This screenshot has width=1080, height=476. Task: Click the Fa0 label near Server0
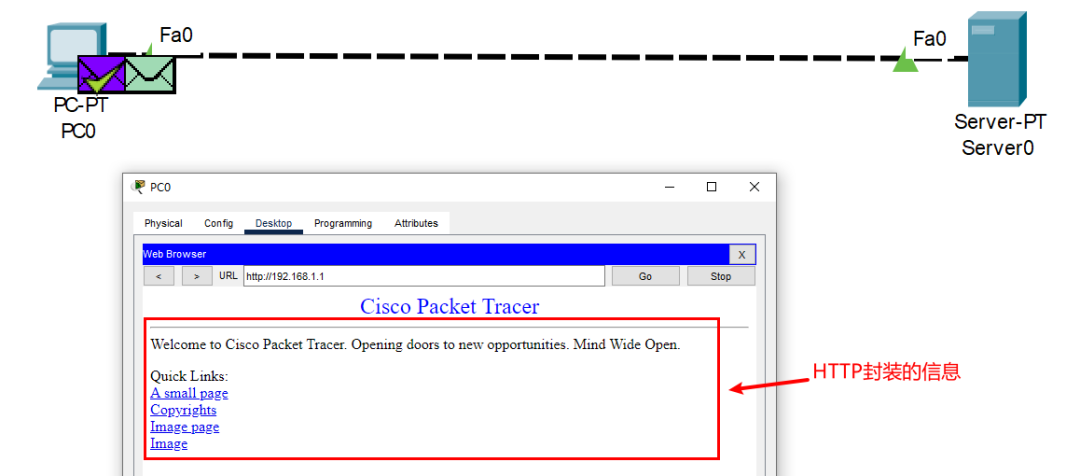[930, 39]
